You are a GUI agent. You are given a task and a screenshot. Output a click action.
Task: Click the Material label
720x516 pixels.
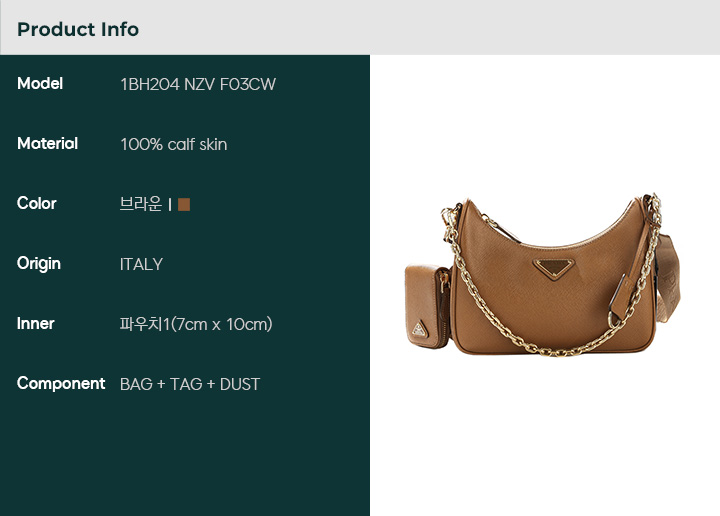pos(47,144)
